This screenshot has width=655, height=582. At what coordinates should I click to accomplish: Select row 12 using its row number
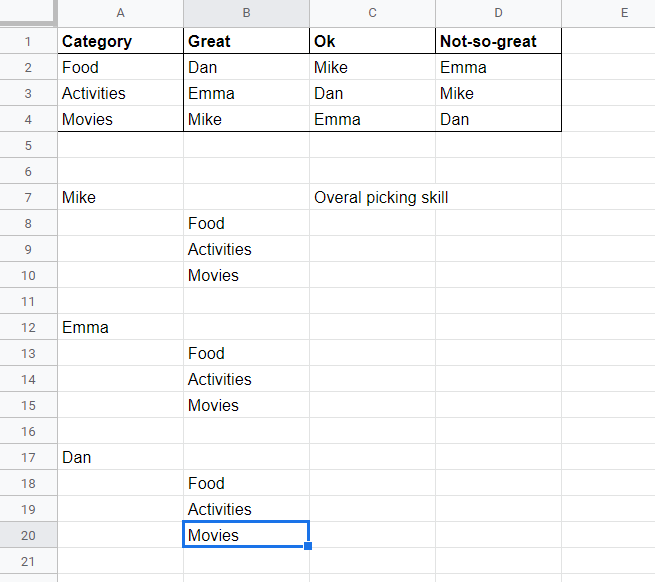point(28,328)
